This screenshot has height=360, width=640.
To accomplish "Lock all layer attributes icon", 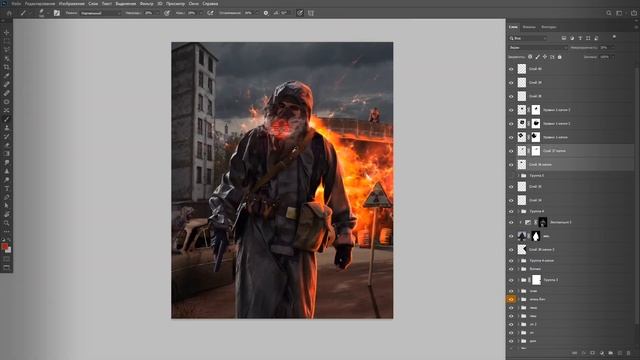I will point(560,57).
